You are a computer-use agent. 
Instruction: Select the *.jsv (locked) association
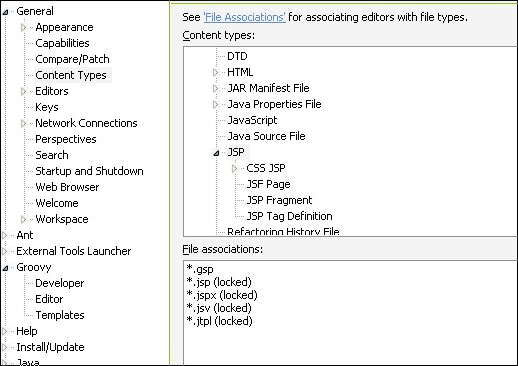pos(219,308)
